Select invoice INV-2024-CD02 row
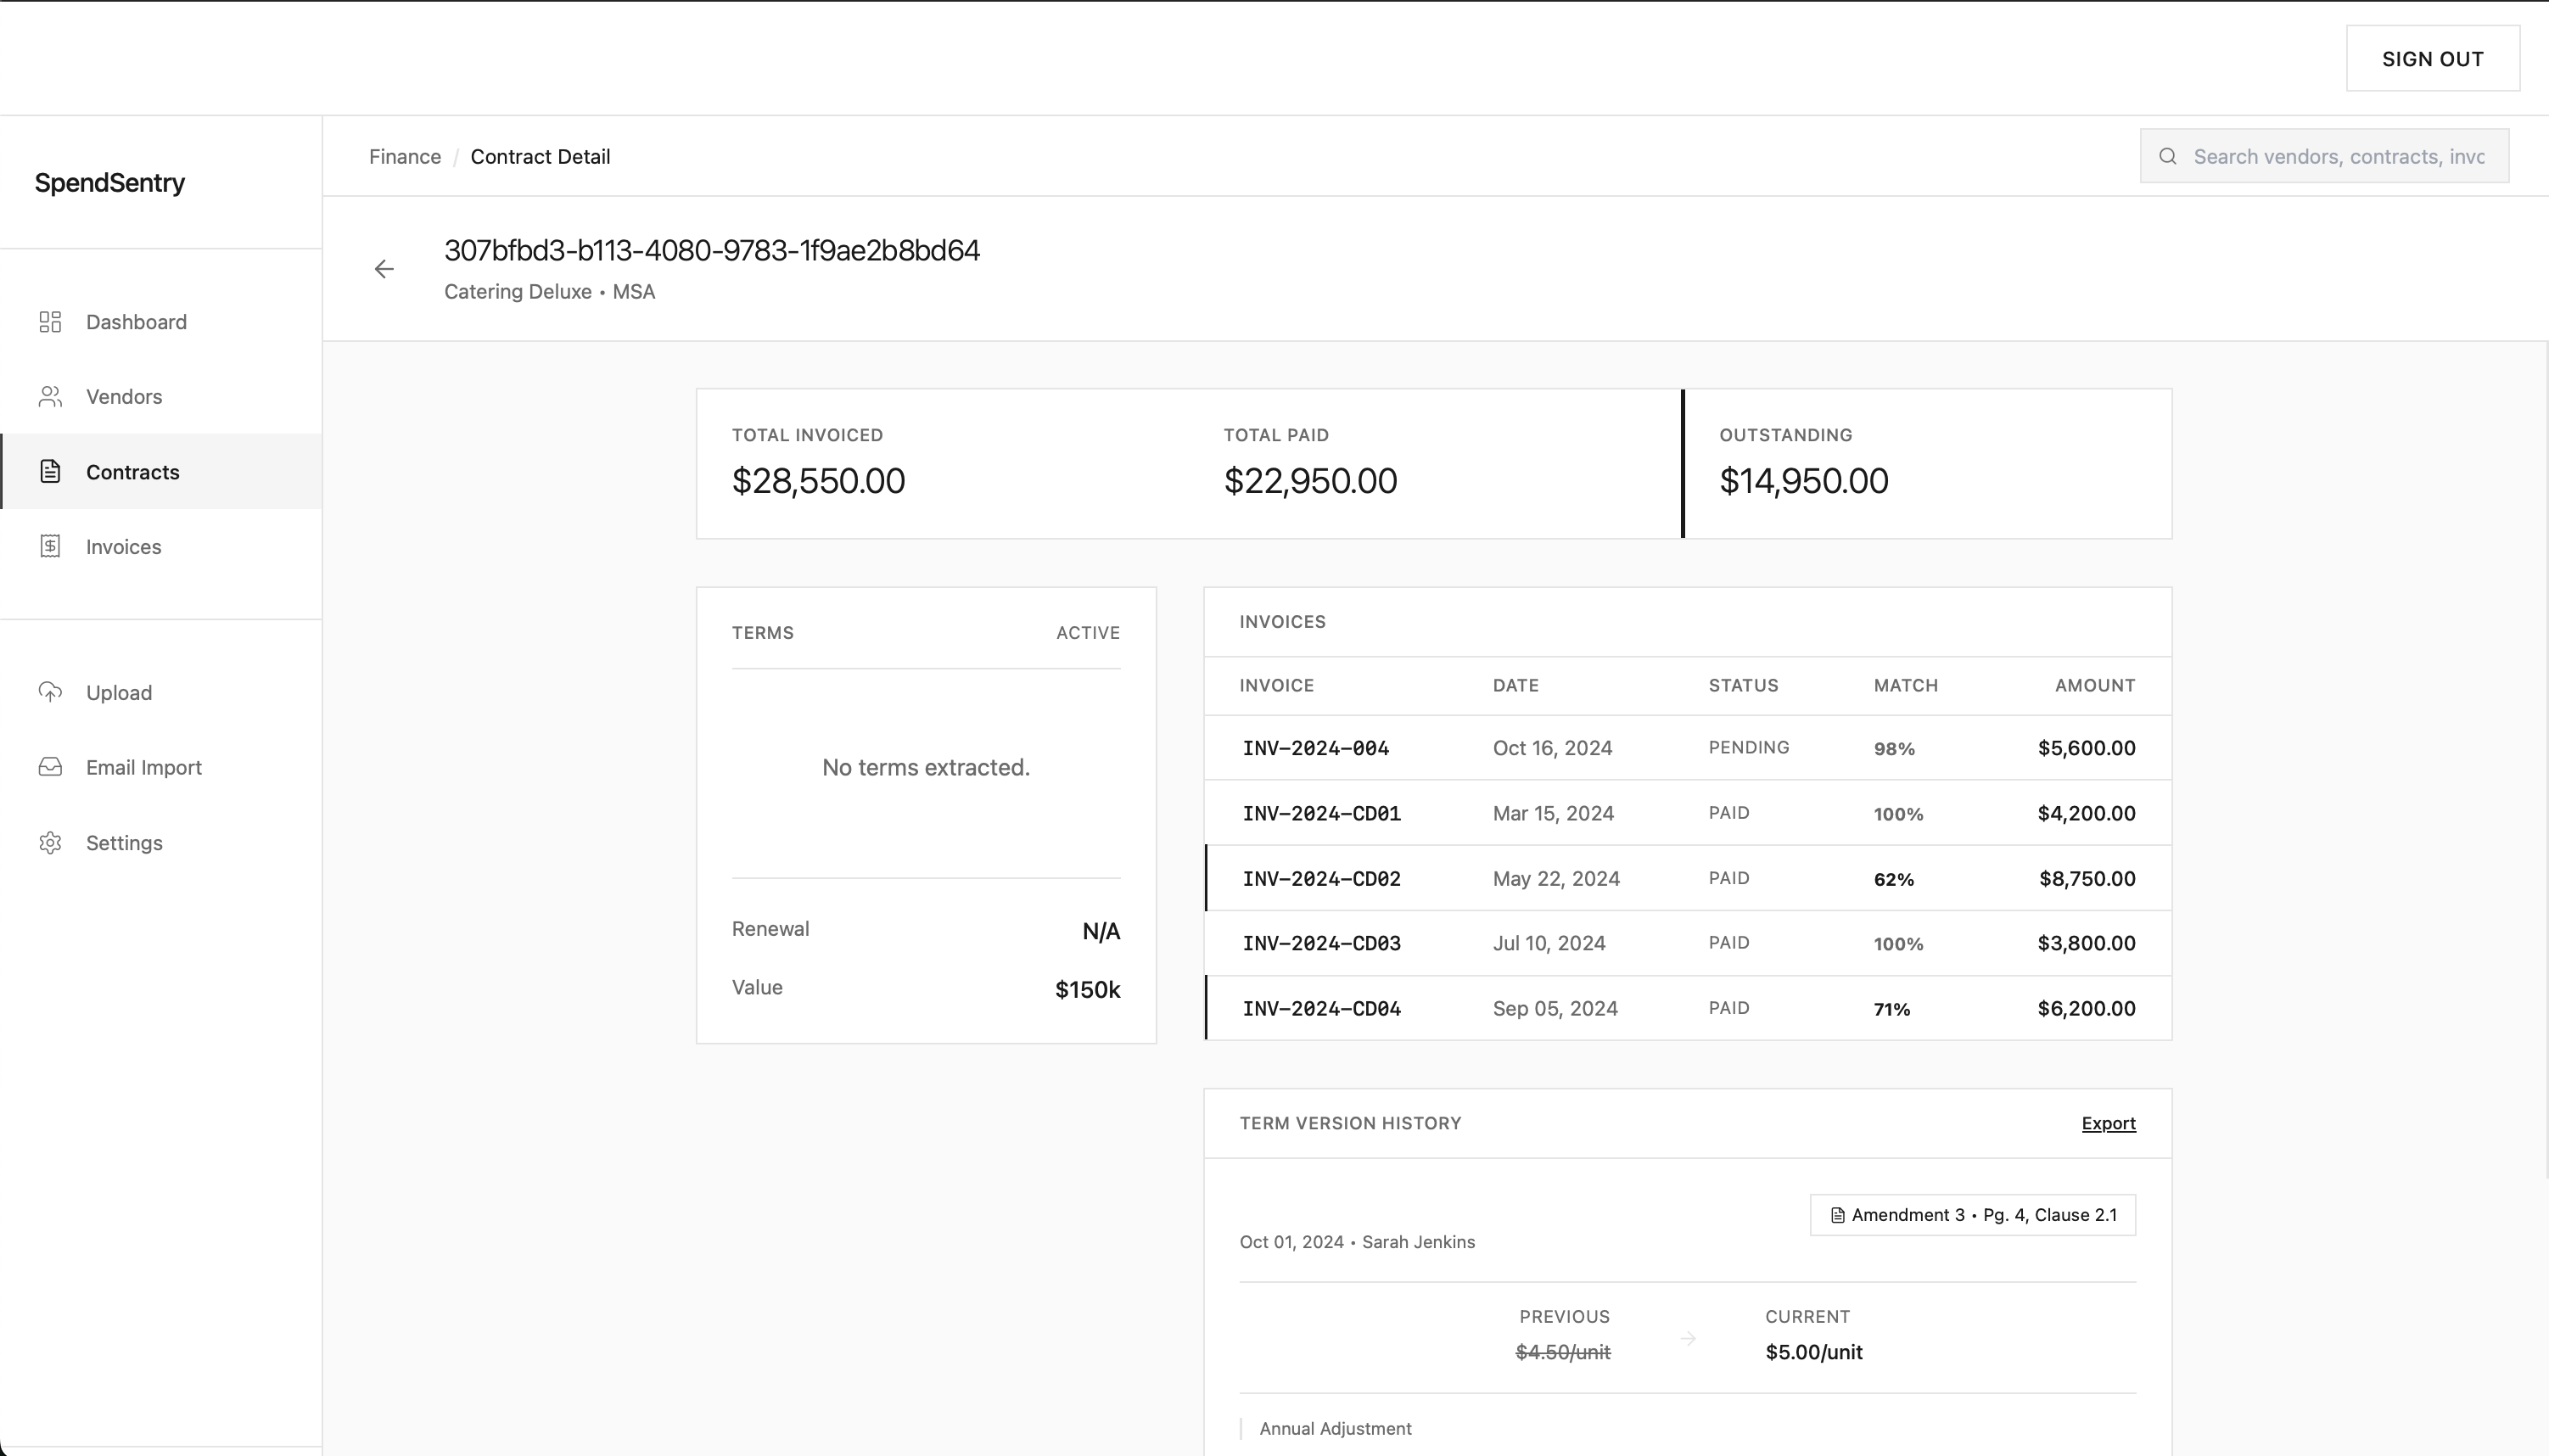The image size is (2549, 1456). [1320, 878]
